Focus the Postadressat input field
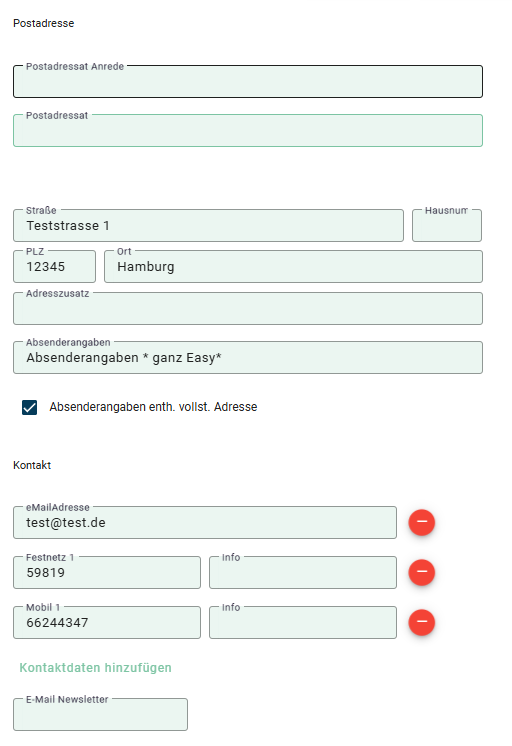This screenshot has height=746, width=512. point(248,130)
